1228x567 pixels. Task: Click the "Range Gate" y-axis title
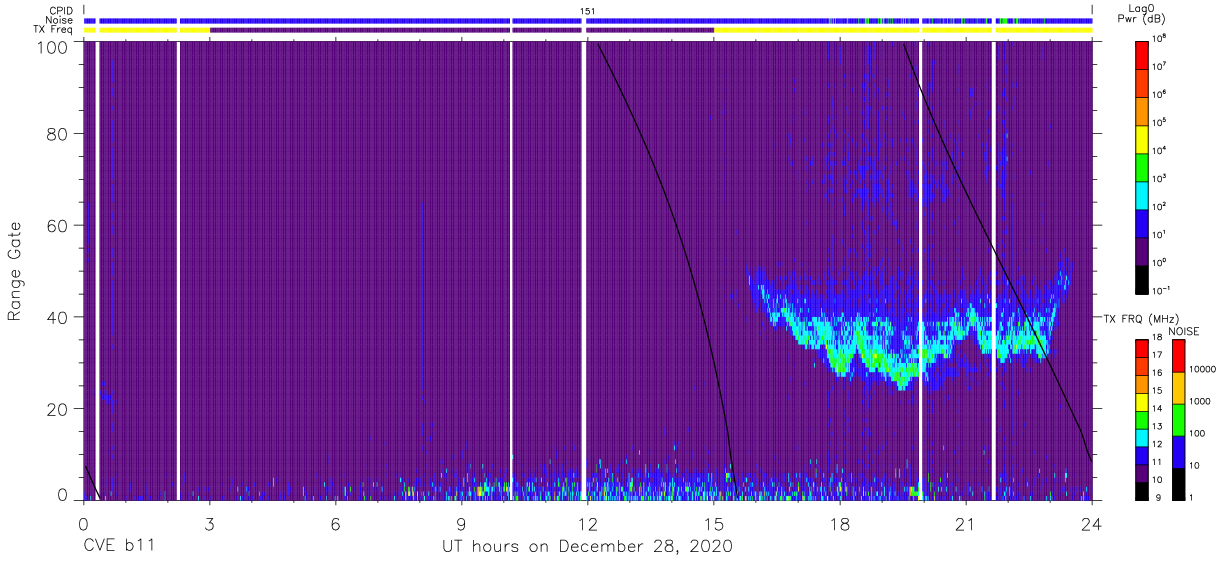[15, 271]
